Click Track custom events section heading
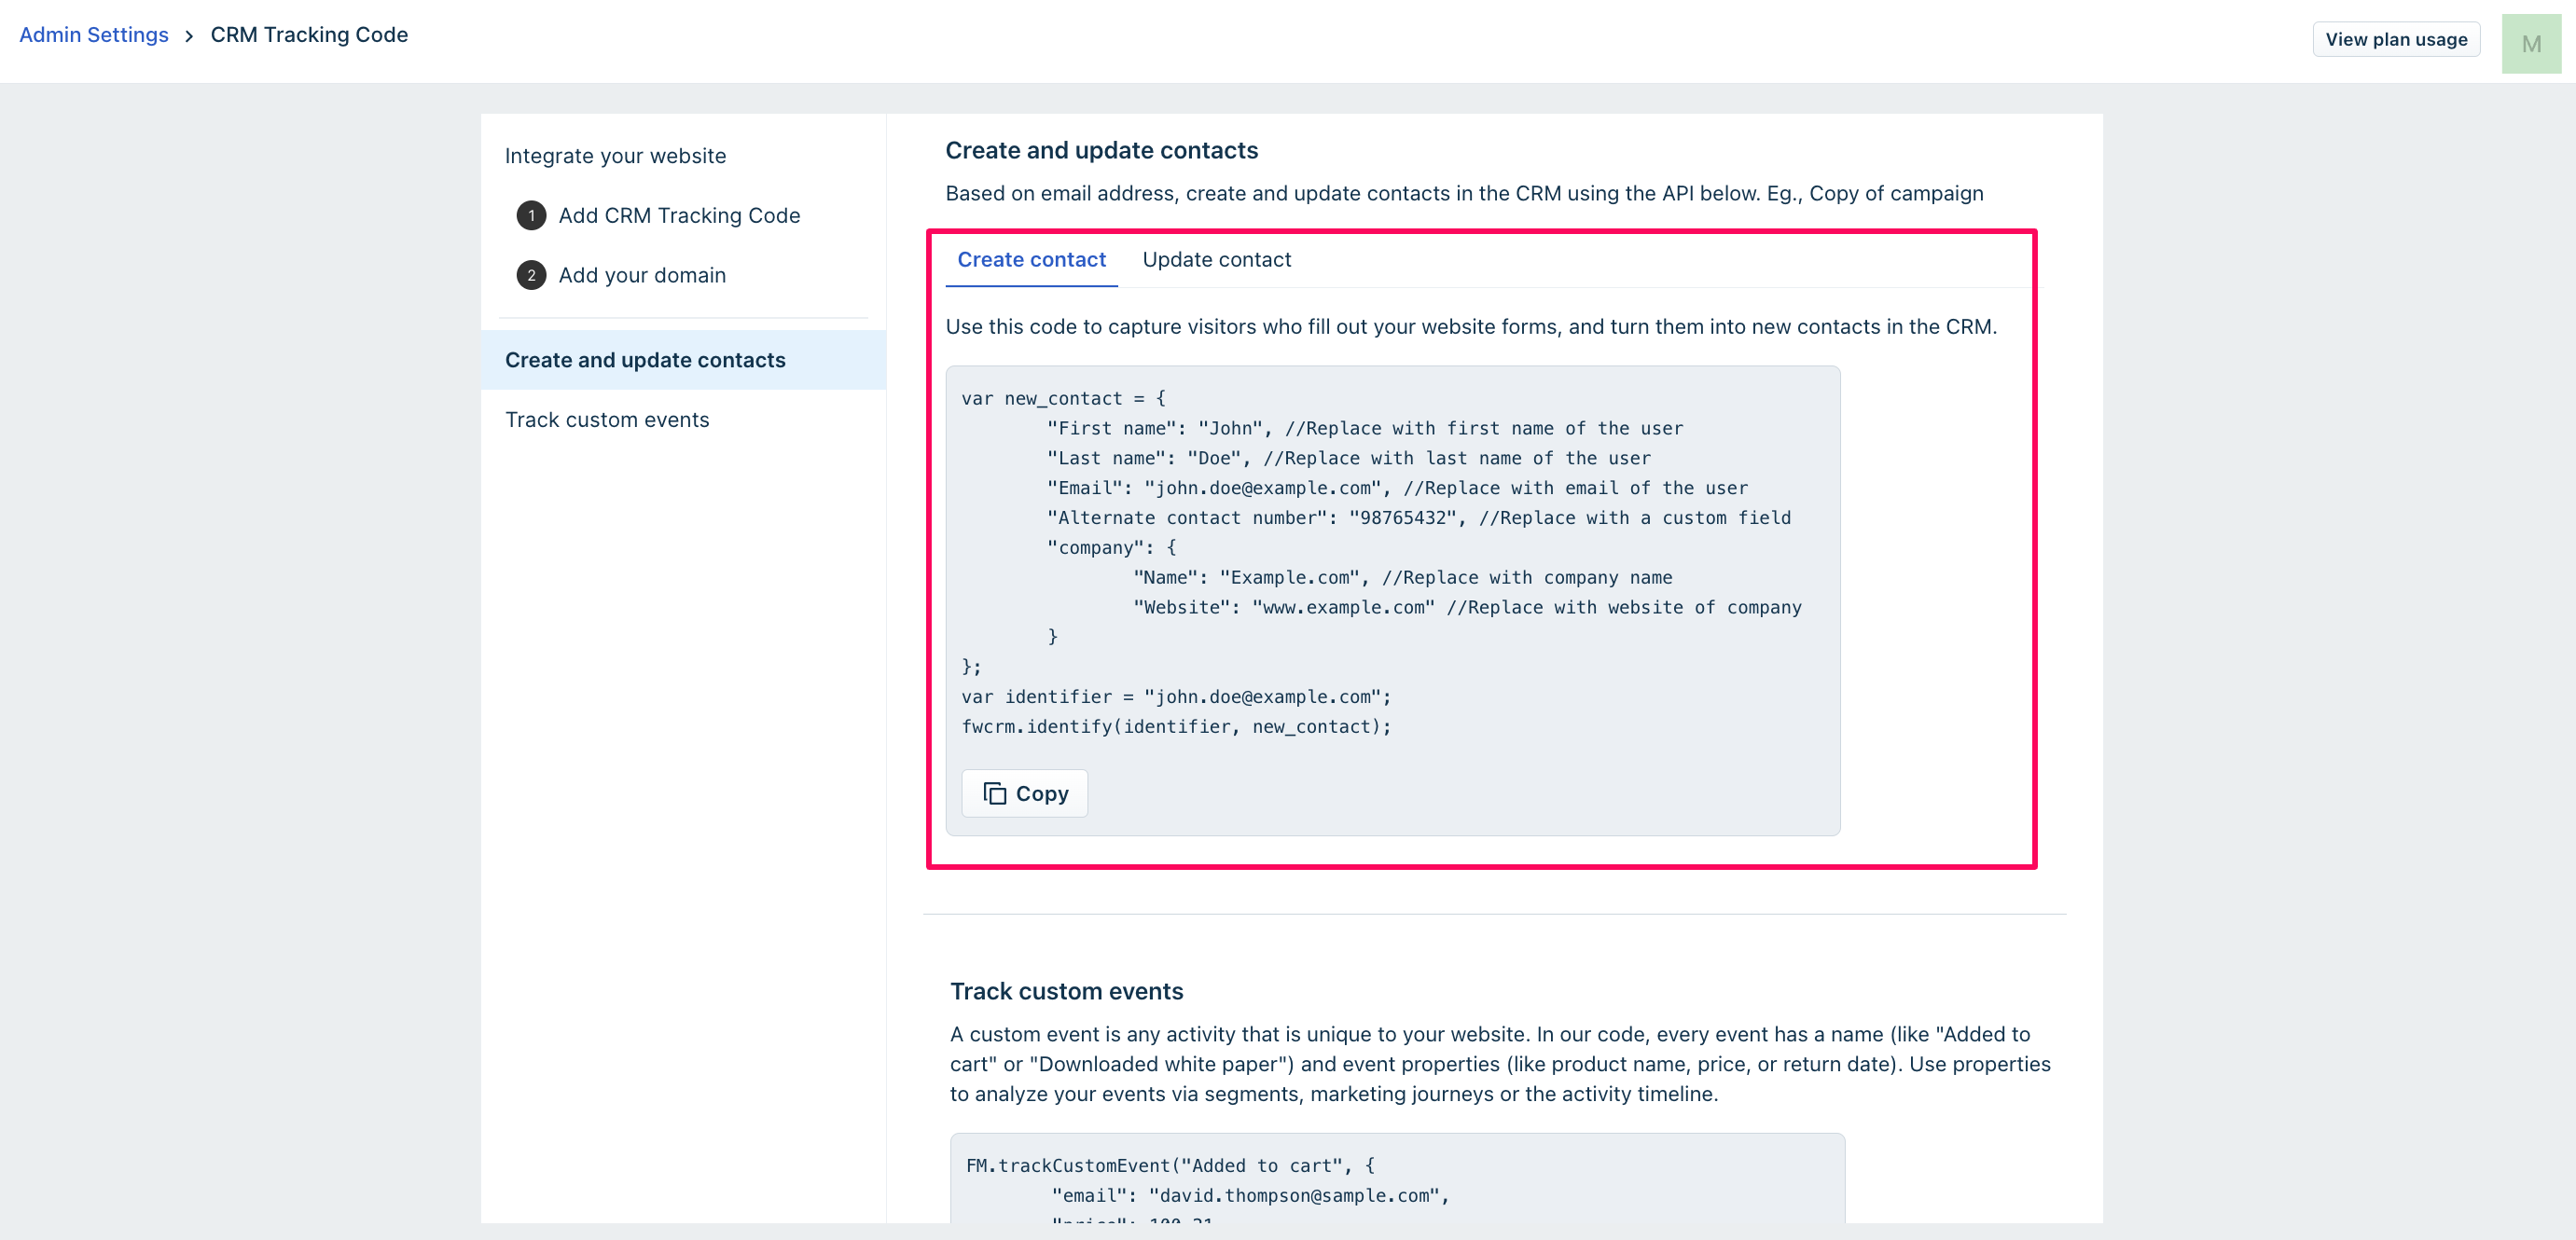Viewport: 2576px width, 1240px height. [x=1066, y=991]
